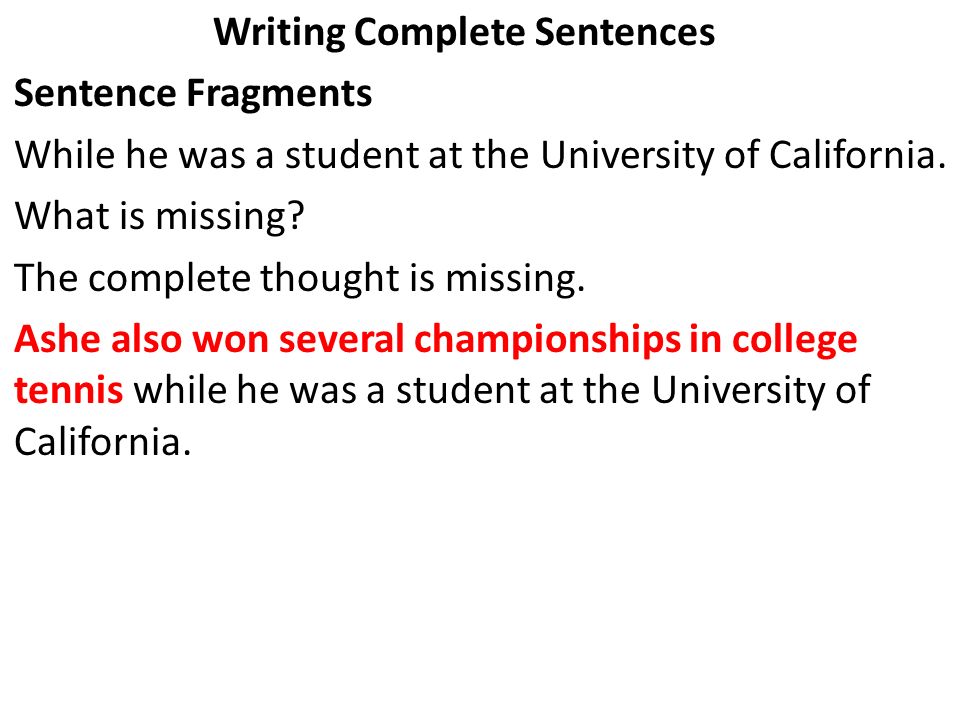This screenshot has height=720, width=960.
Task: Click the word 'Fragments' in the heading
Action: tap(279, 95)
